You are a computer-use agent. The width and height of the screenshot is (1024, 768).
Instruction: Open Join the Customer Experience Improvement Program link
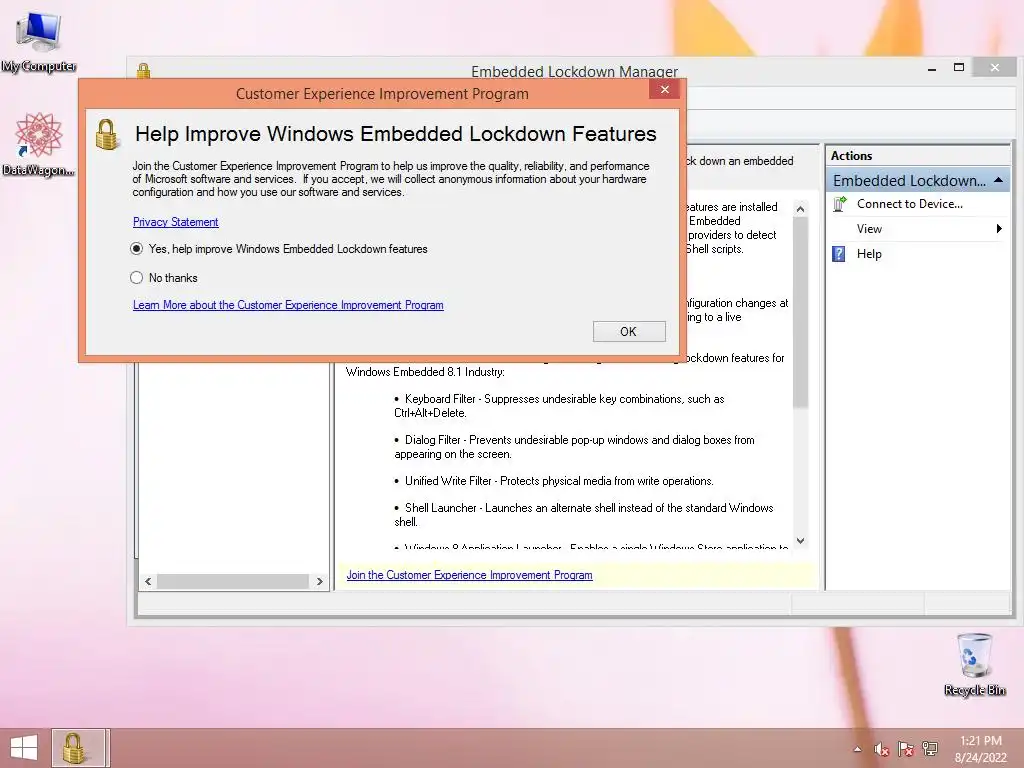point(470,575)
